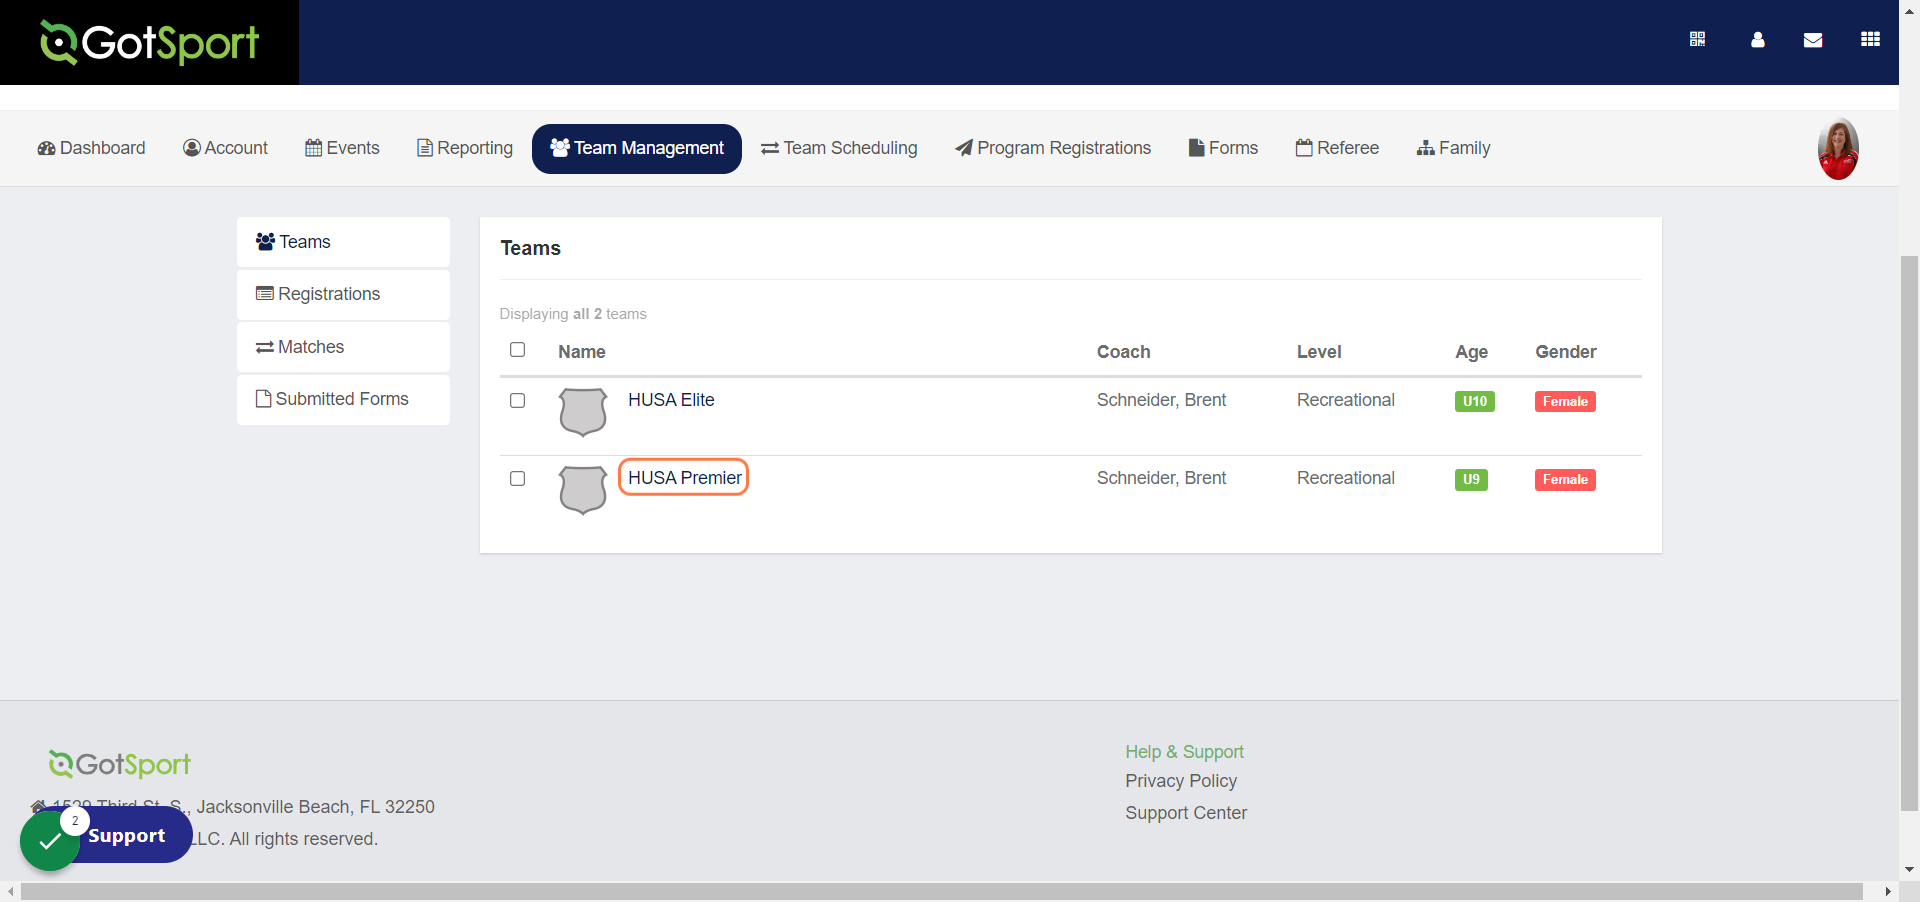The image size is (1920, 902).
Task: Open the Reporting tab
Action: pyautogui.click(x=465, y=148)
